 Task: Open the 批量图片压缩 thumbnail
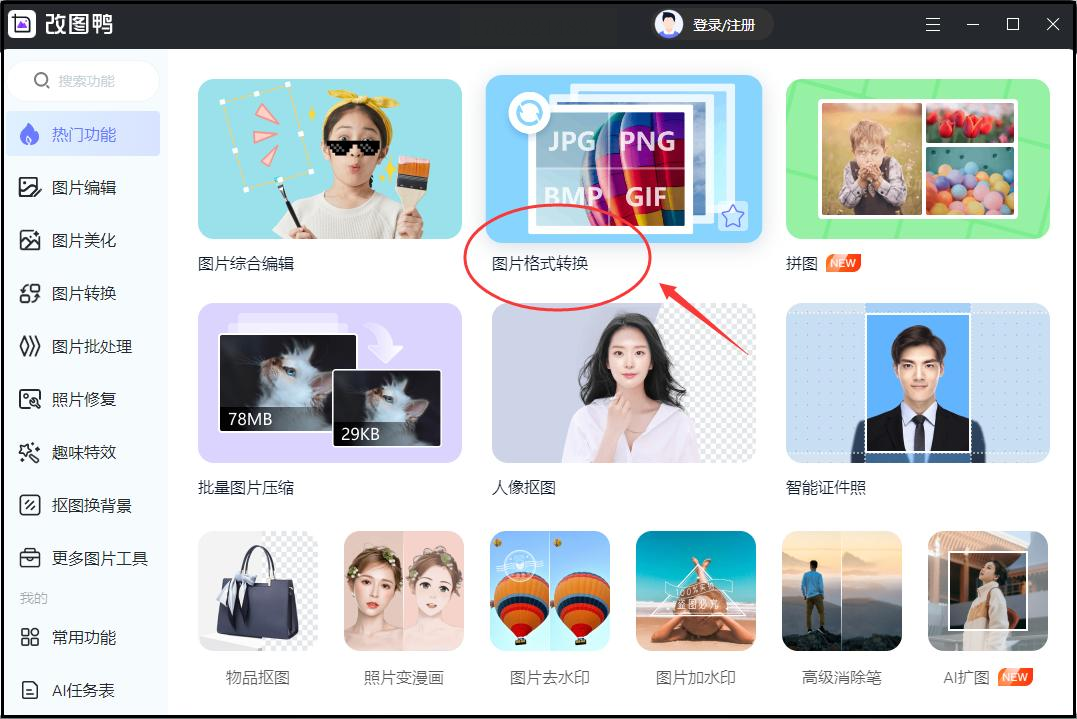pos(330,383)
